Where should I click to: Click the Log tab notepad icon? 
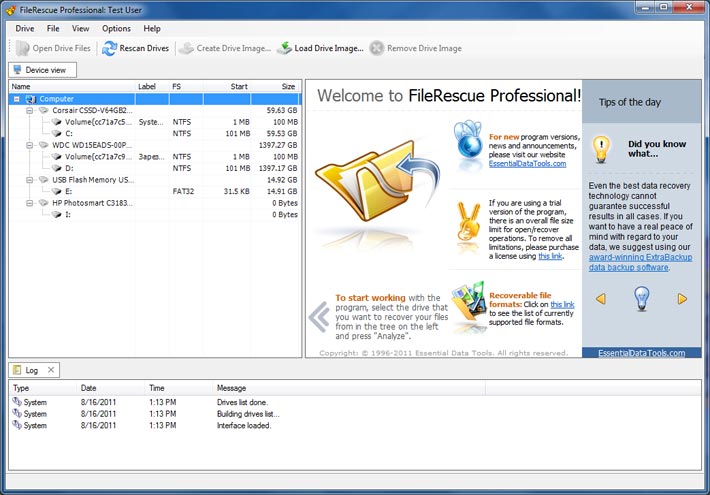pyautogui.click(x=17, y=370)
